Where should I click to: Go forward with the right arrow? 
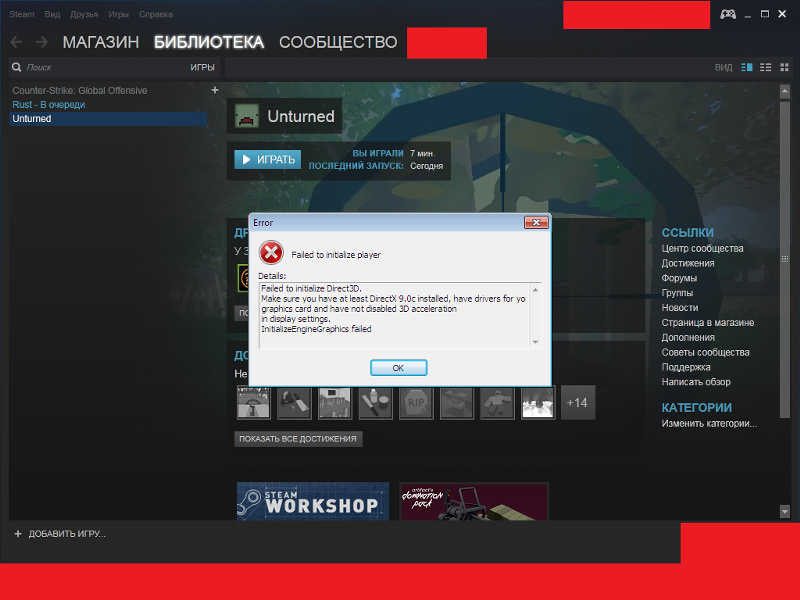[x=42, y=42]
